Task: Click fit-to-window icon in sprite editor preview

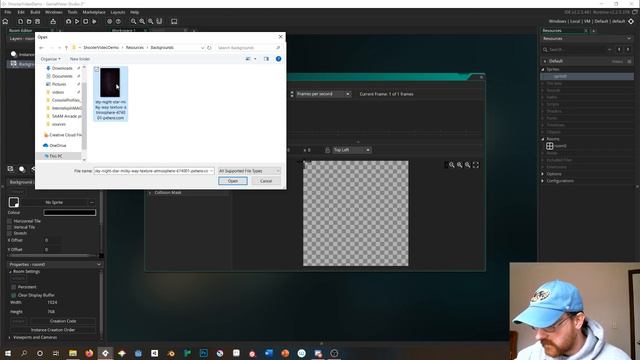Action: coord(476,165)
